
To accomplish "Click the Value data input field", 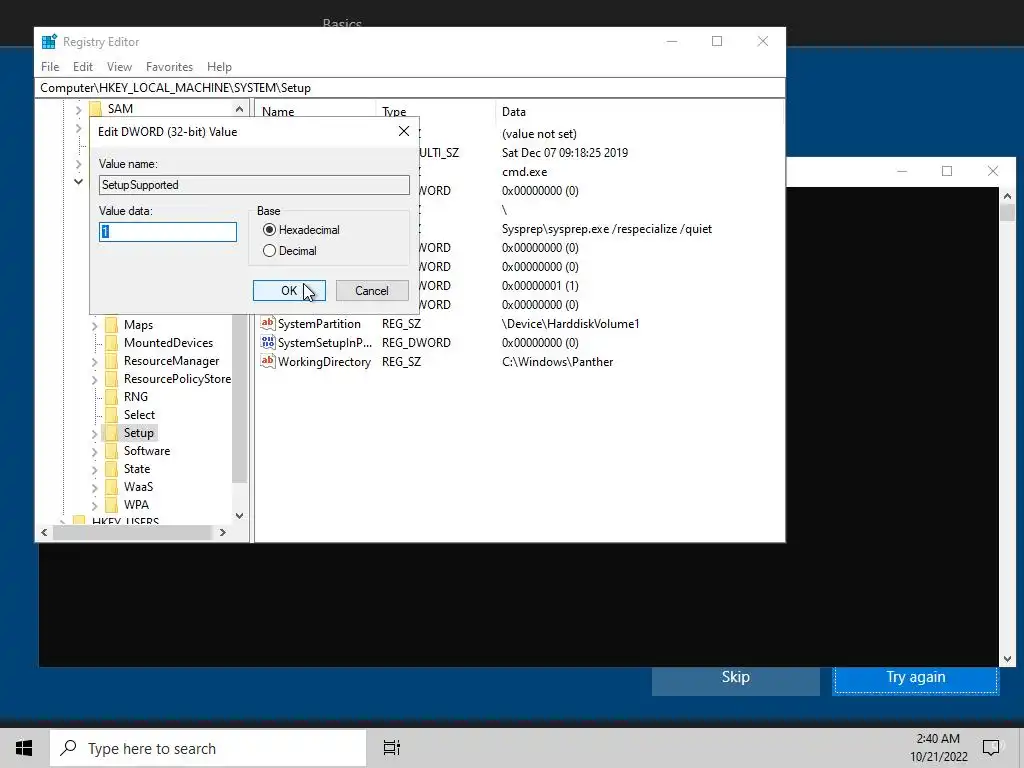I will point(168,232).
